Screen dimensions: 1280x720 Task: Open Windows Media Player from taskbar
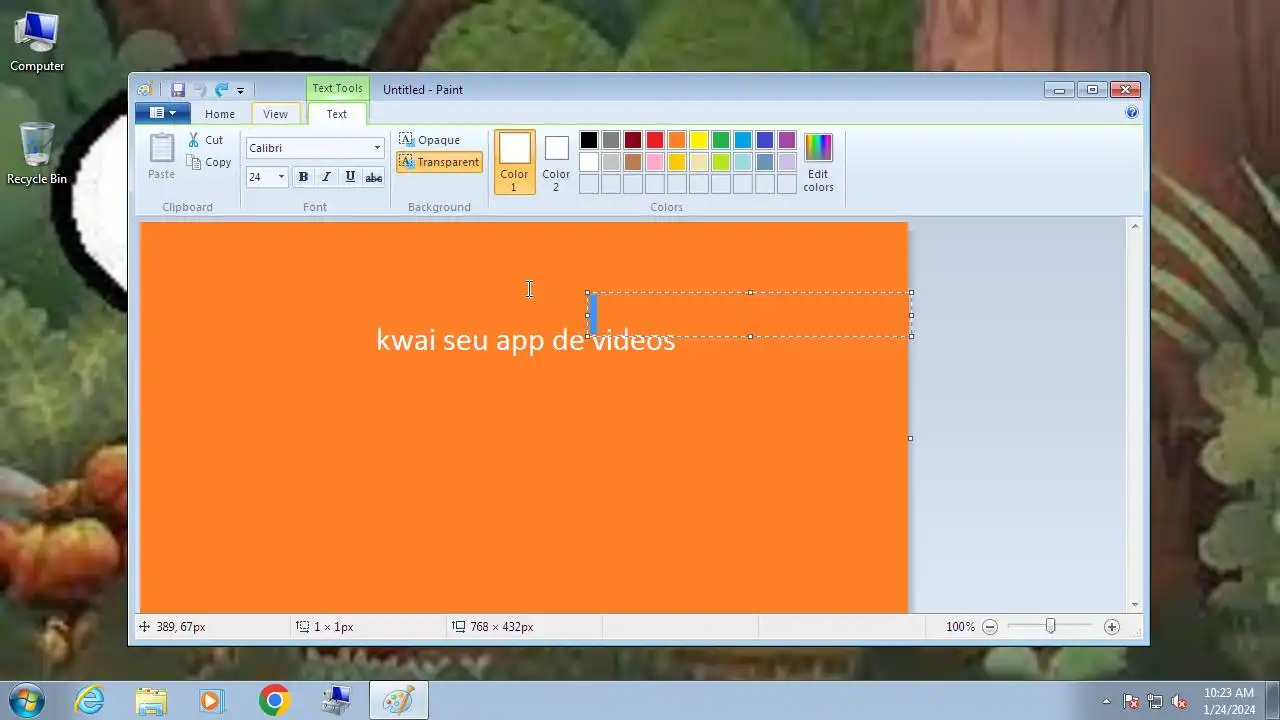pos(212,700)
